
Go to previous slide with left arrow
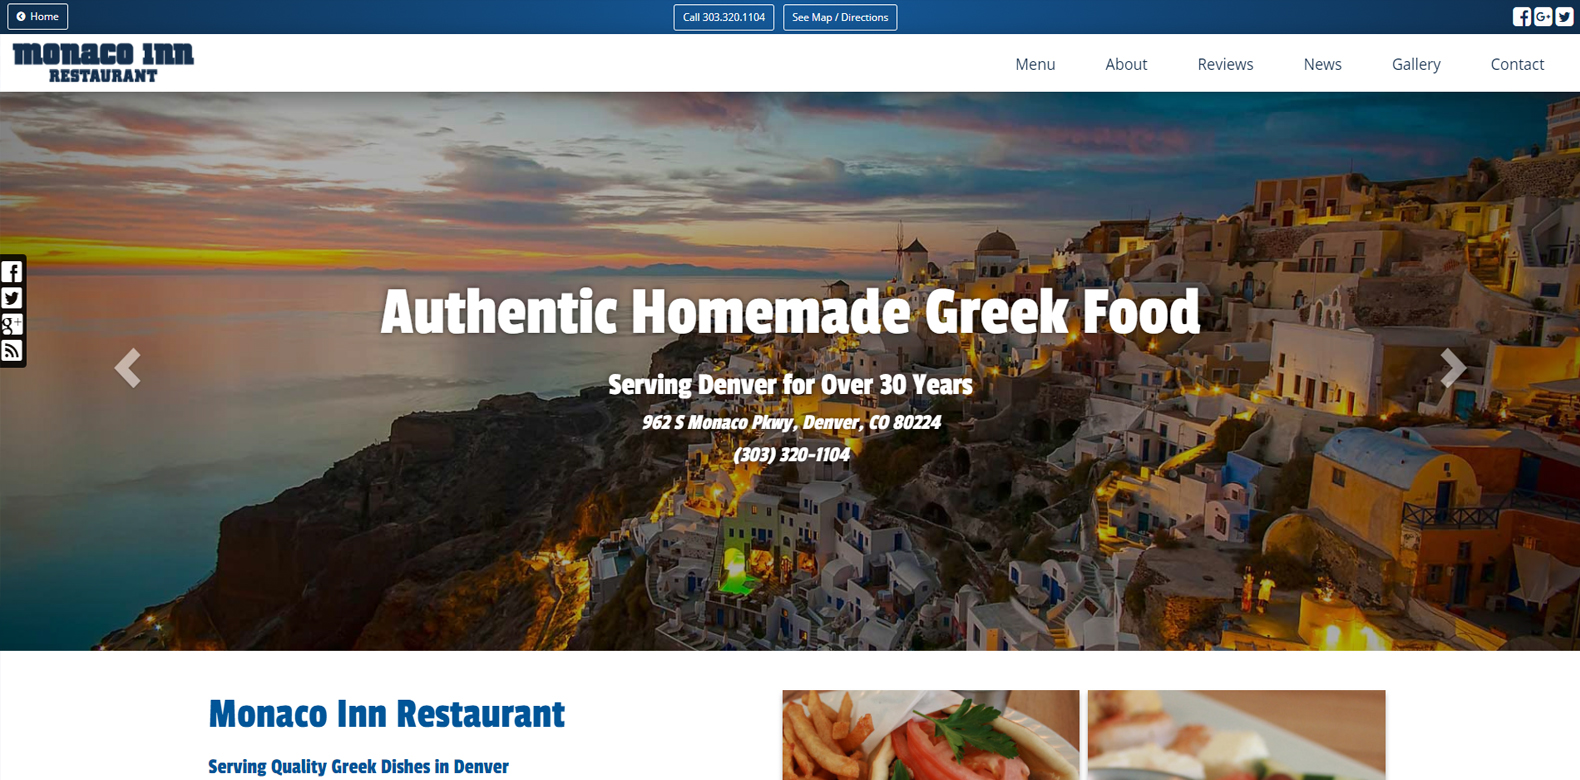point(127,368)
